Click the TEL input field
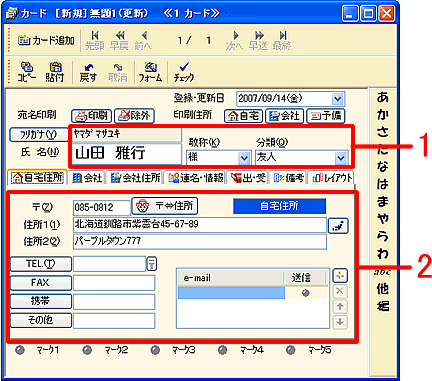Image resolution: width=432 pixels, height=381 pixels. pyautogui.click(x=109, y=264)
